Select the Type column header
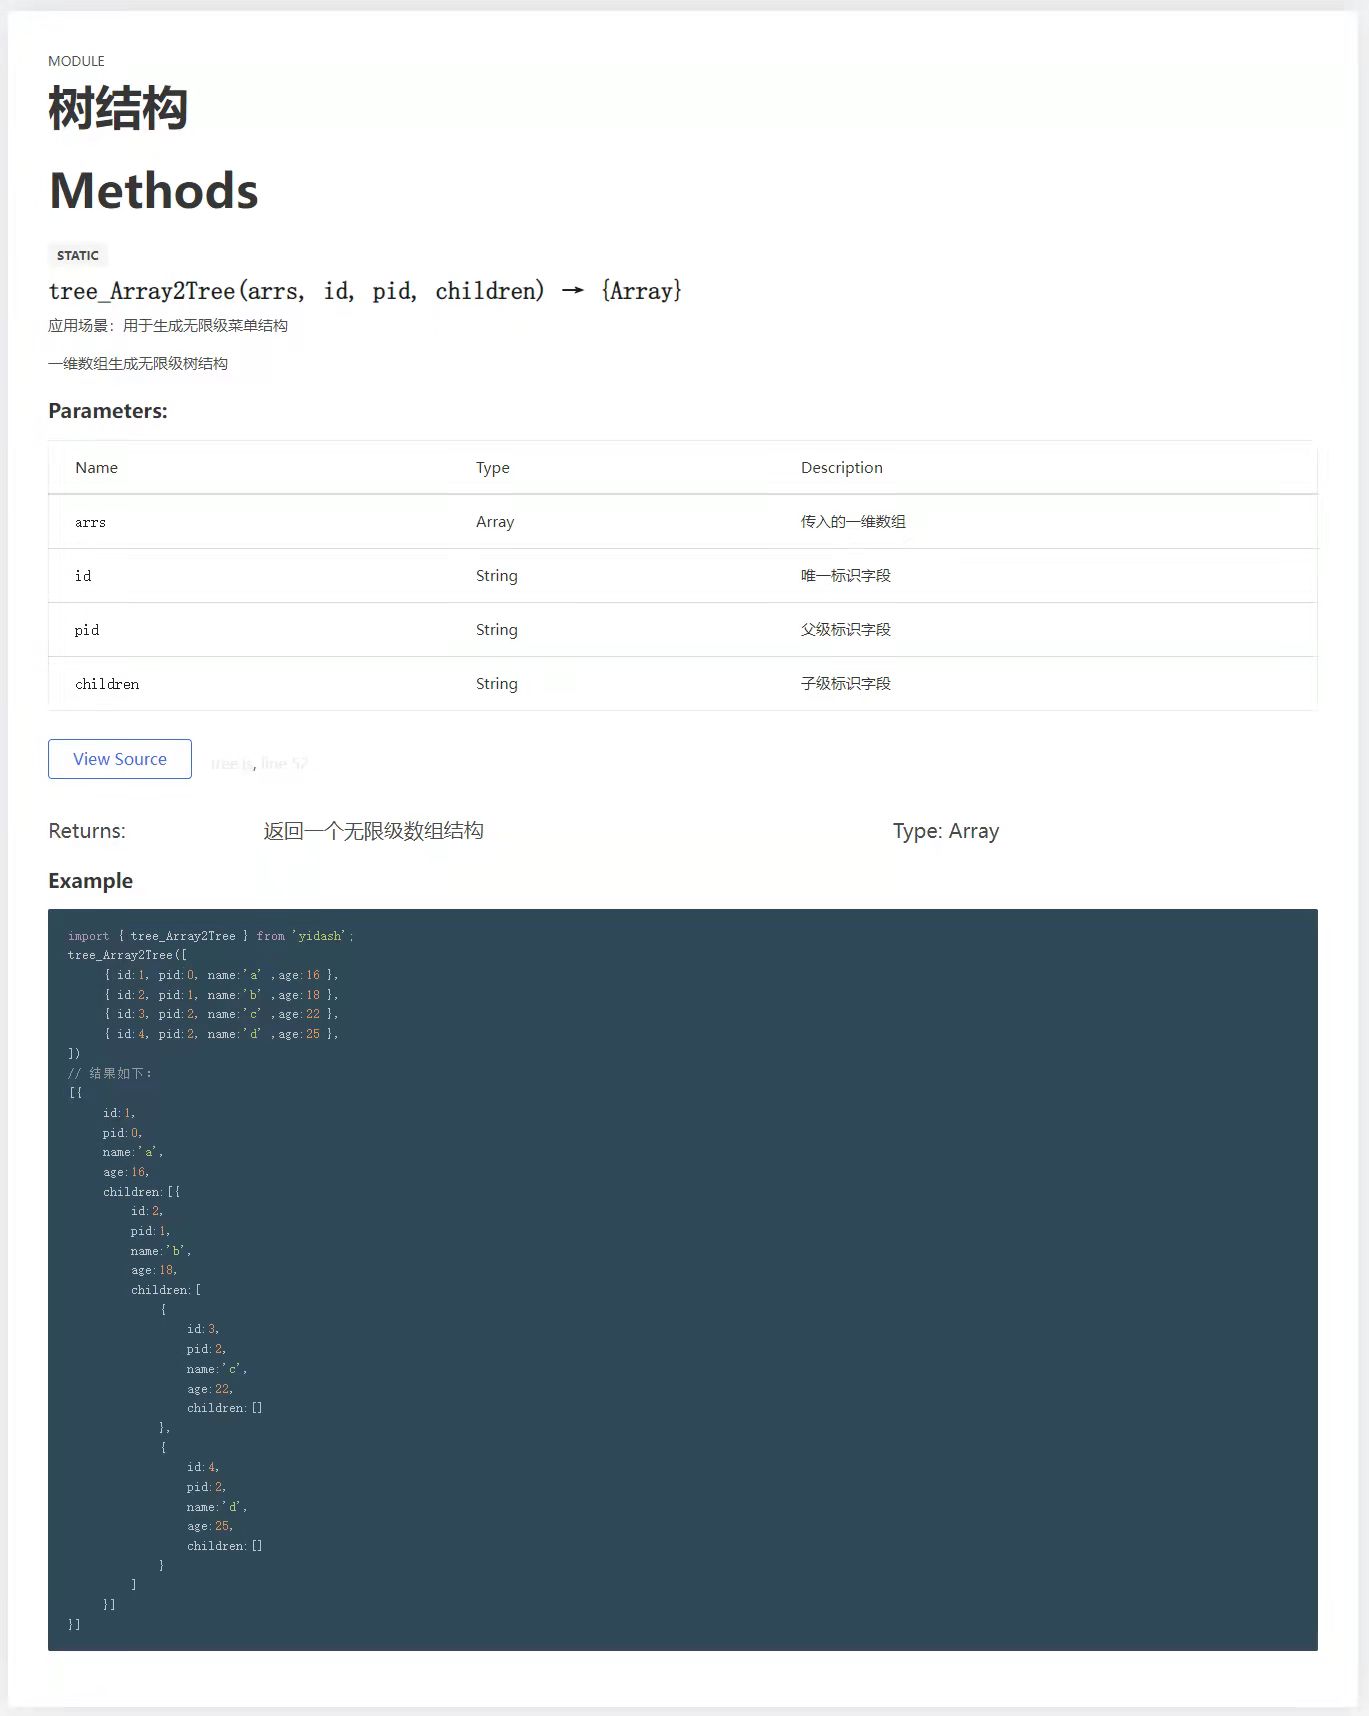The image size is (1369, 1716). tap(493, 467)
